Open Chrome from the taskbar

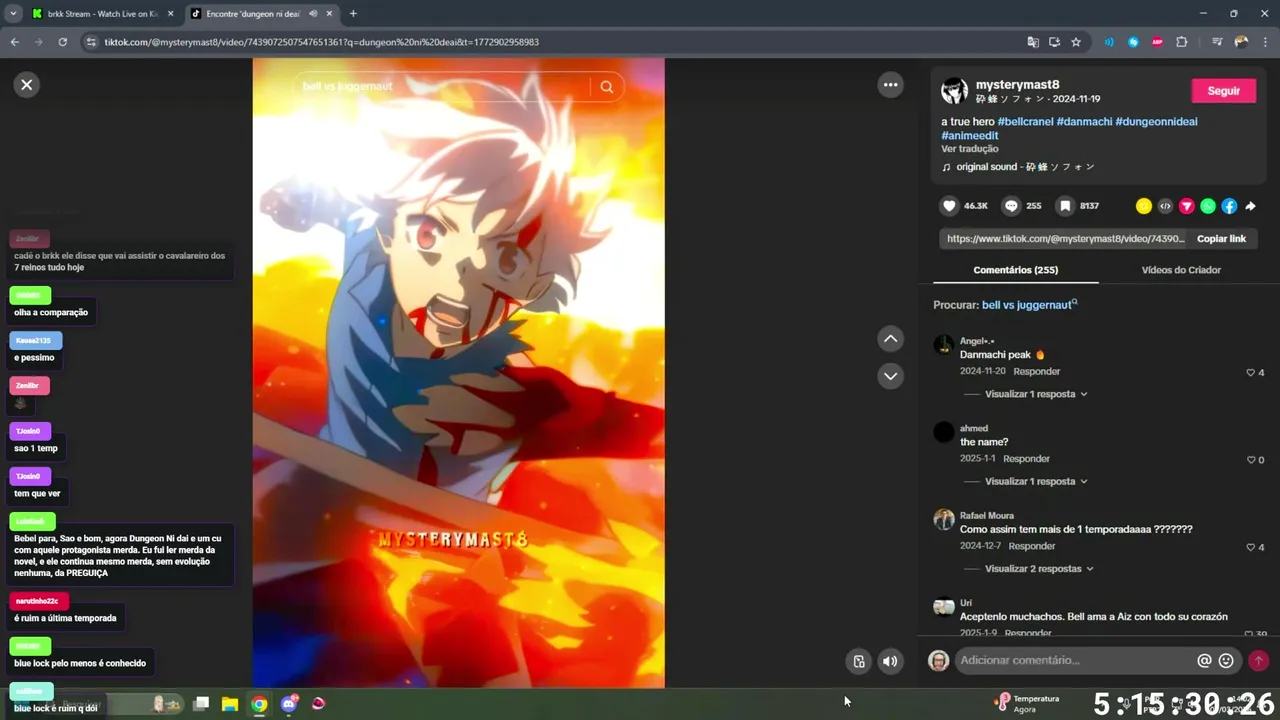click(x=259, y=704)
